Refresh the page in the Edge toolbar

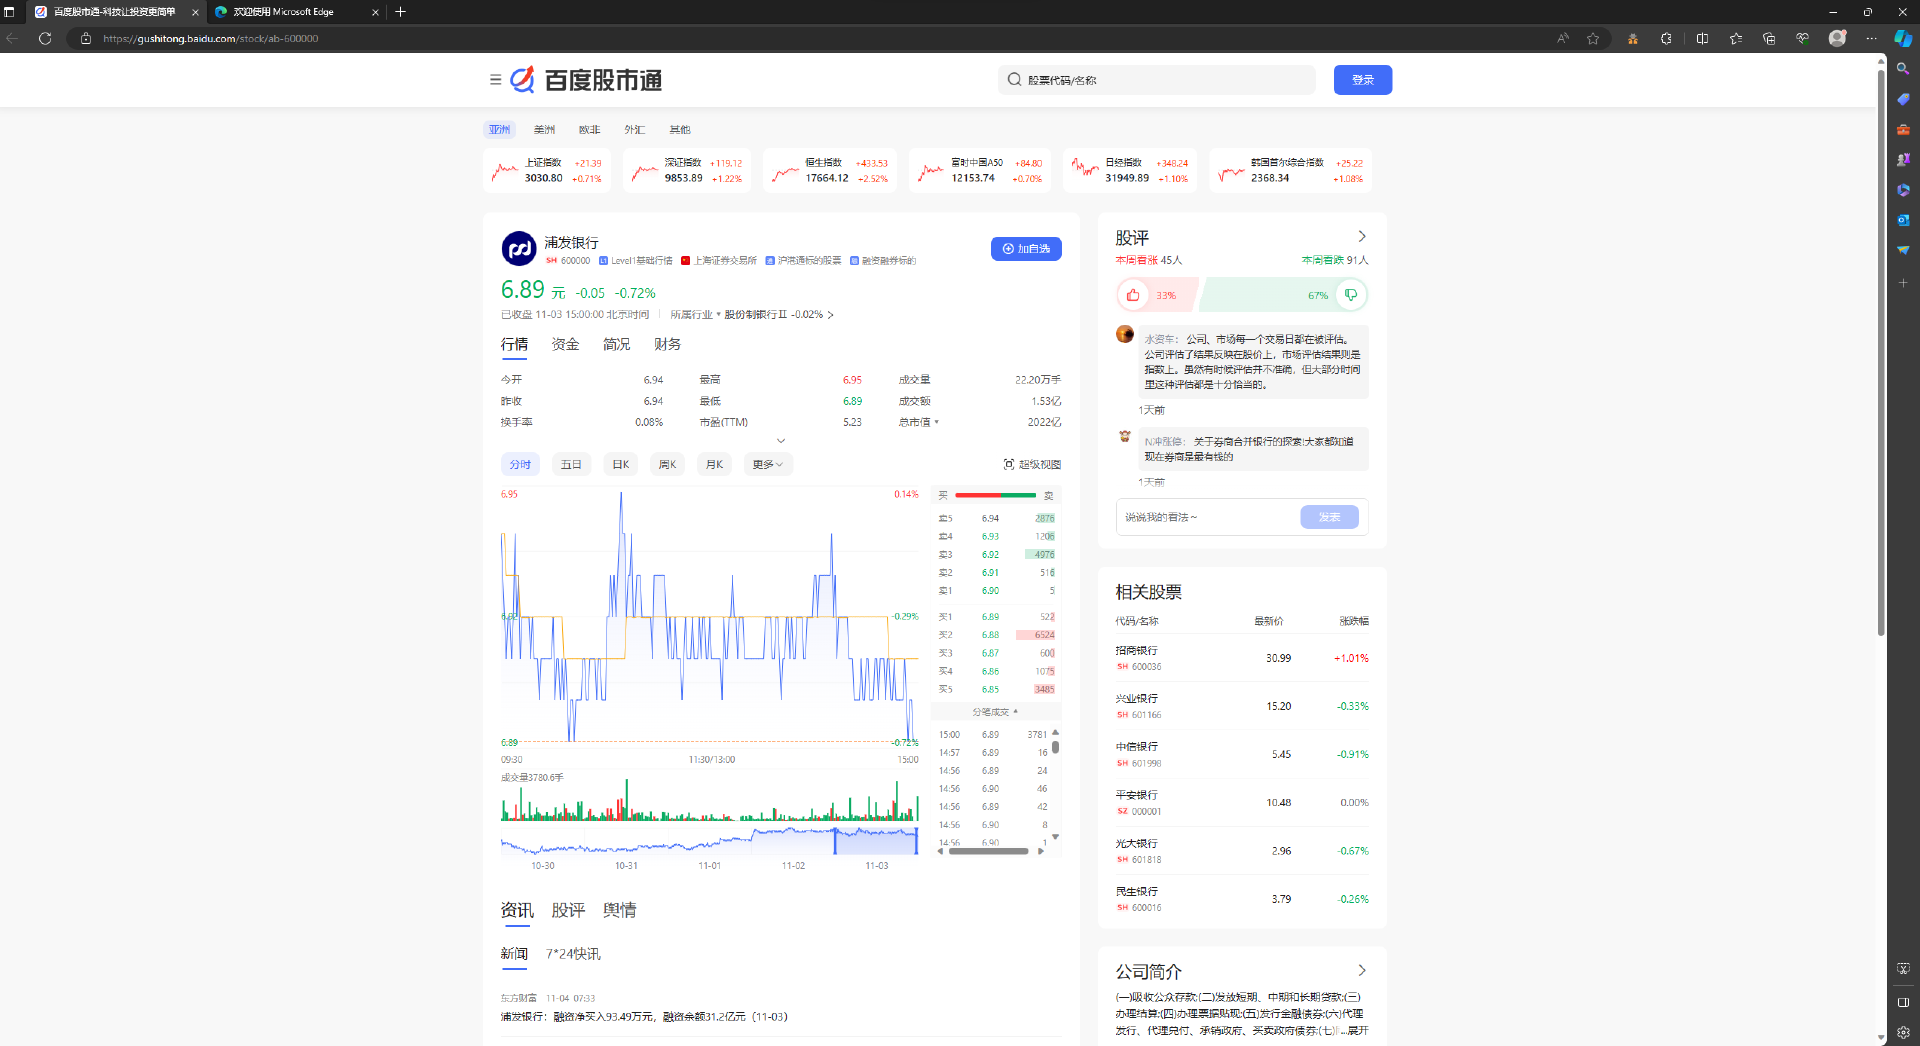45,38
